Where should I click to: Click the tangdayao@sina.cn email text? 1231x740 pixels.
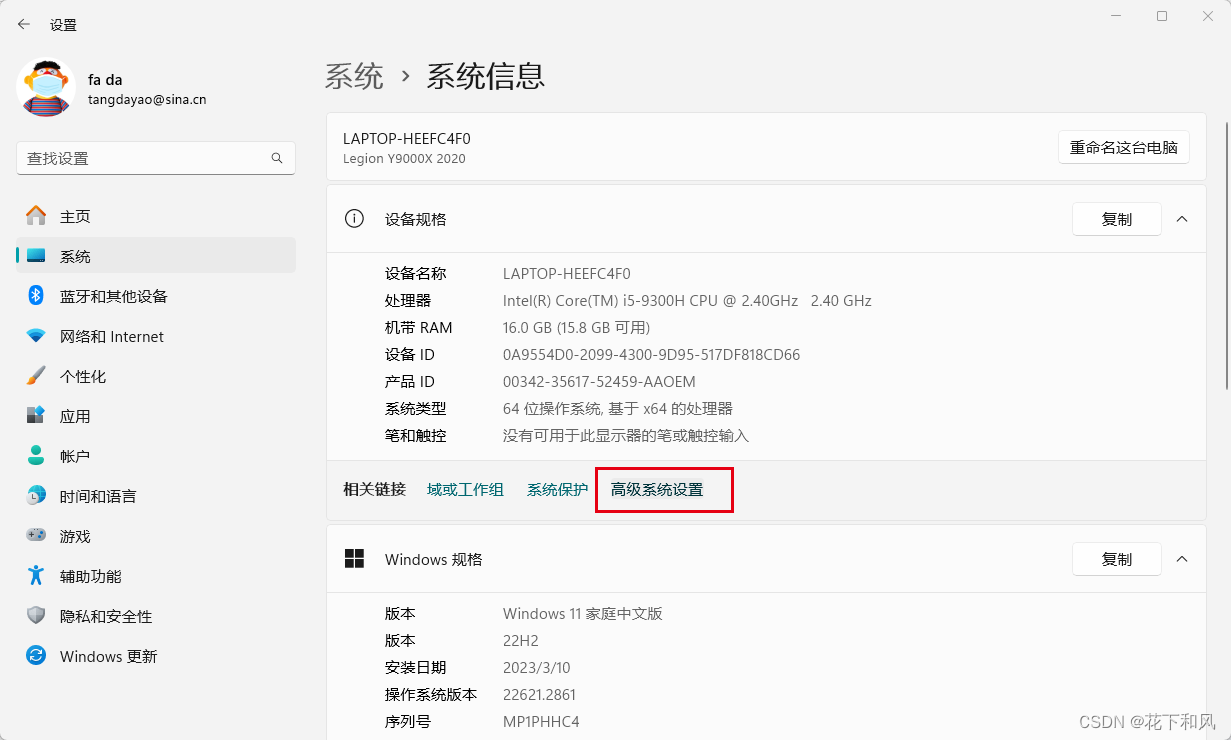(147, 100)
